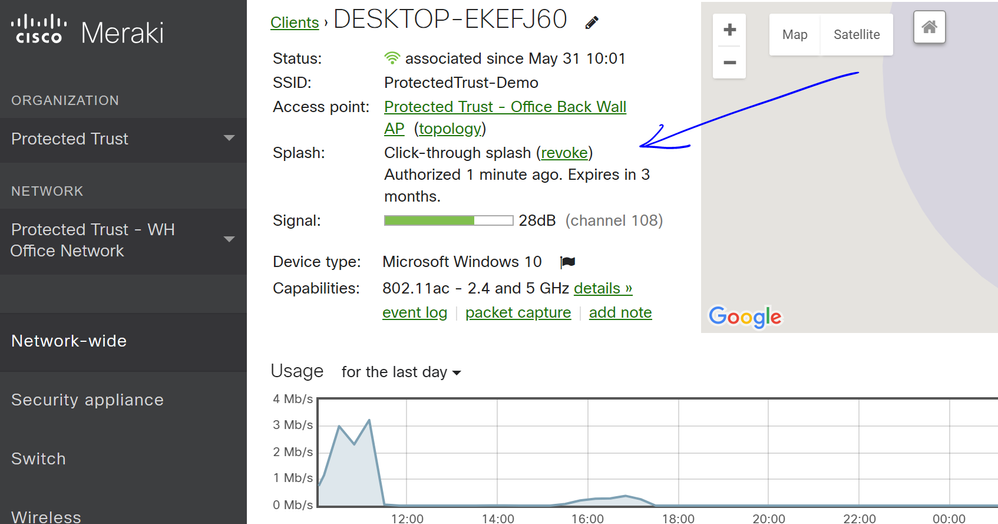Edit the client name with pencil icon
This screenshot has width=998, height=524.
coord(592,23)
